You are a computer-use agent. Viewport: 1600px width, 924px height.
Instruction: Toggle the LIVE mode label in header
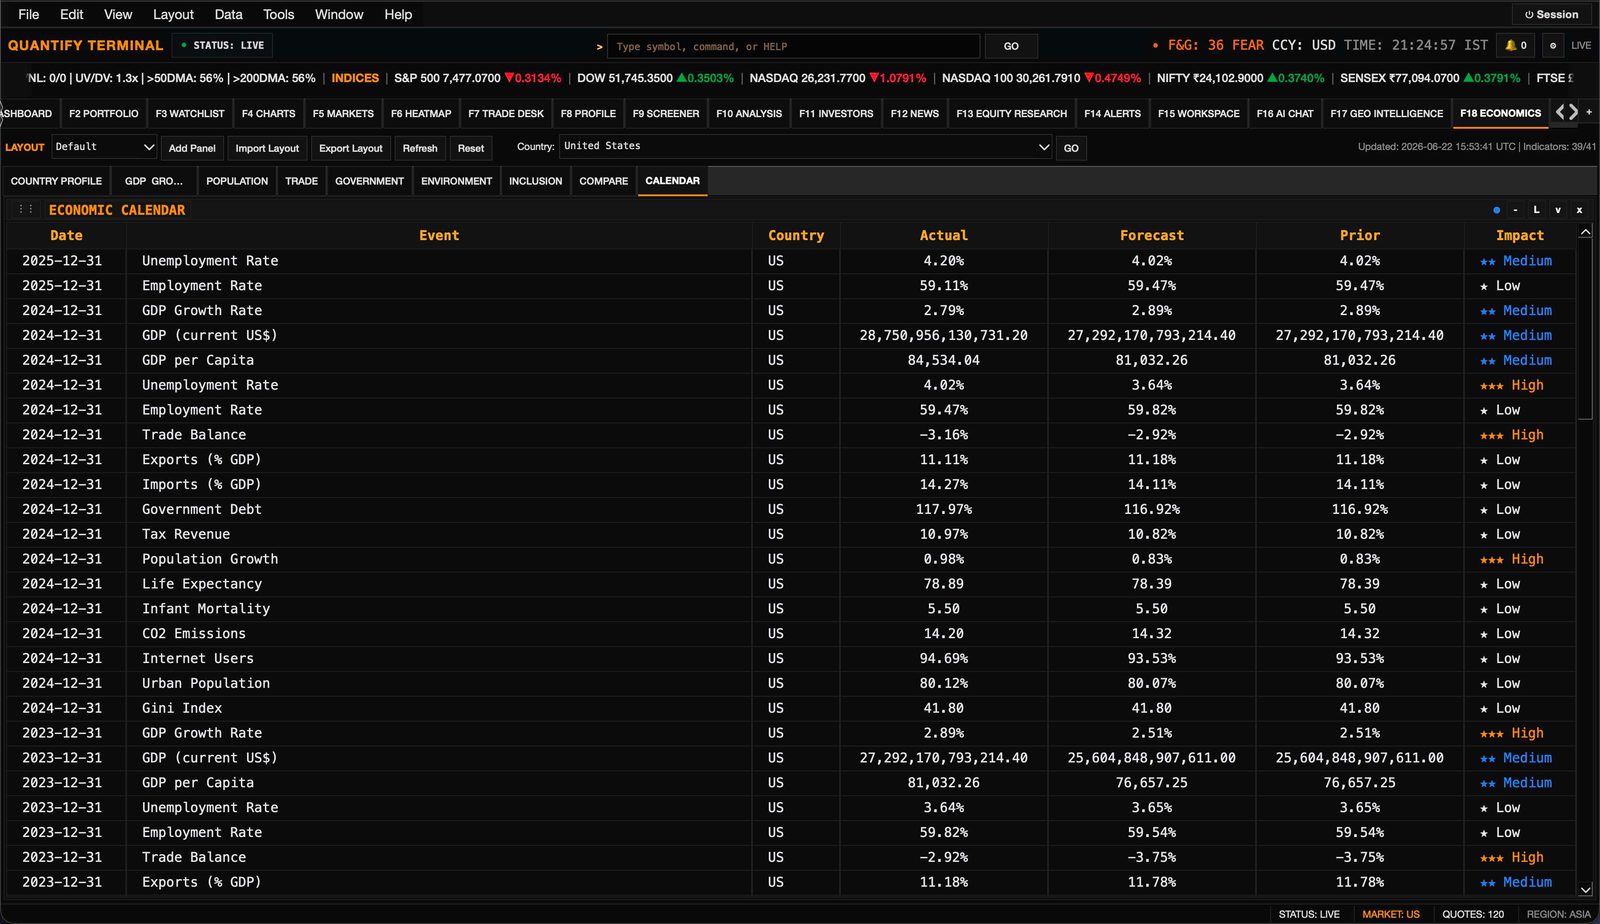pyautogui.click(x=1581, y=46)
